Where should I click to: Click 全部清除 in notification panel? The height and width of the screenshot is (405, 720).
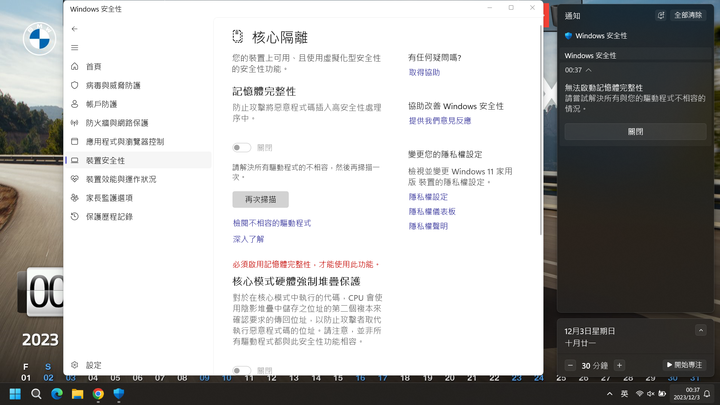pos(688,15)
